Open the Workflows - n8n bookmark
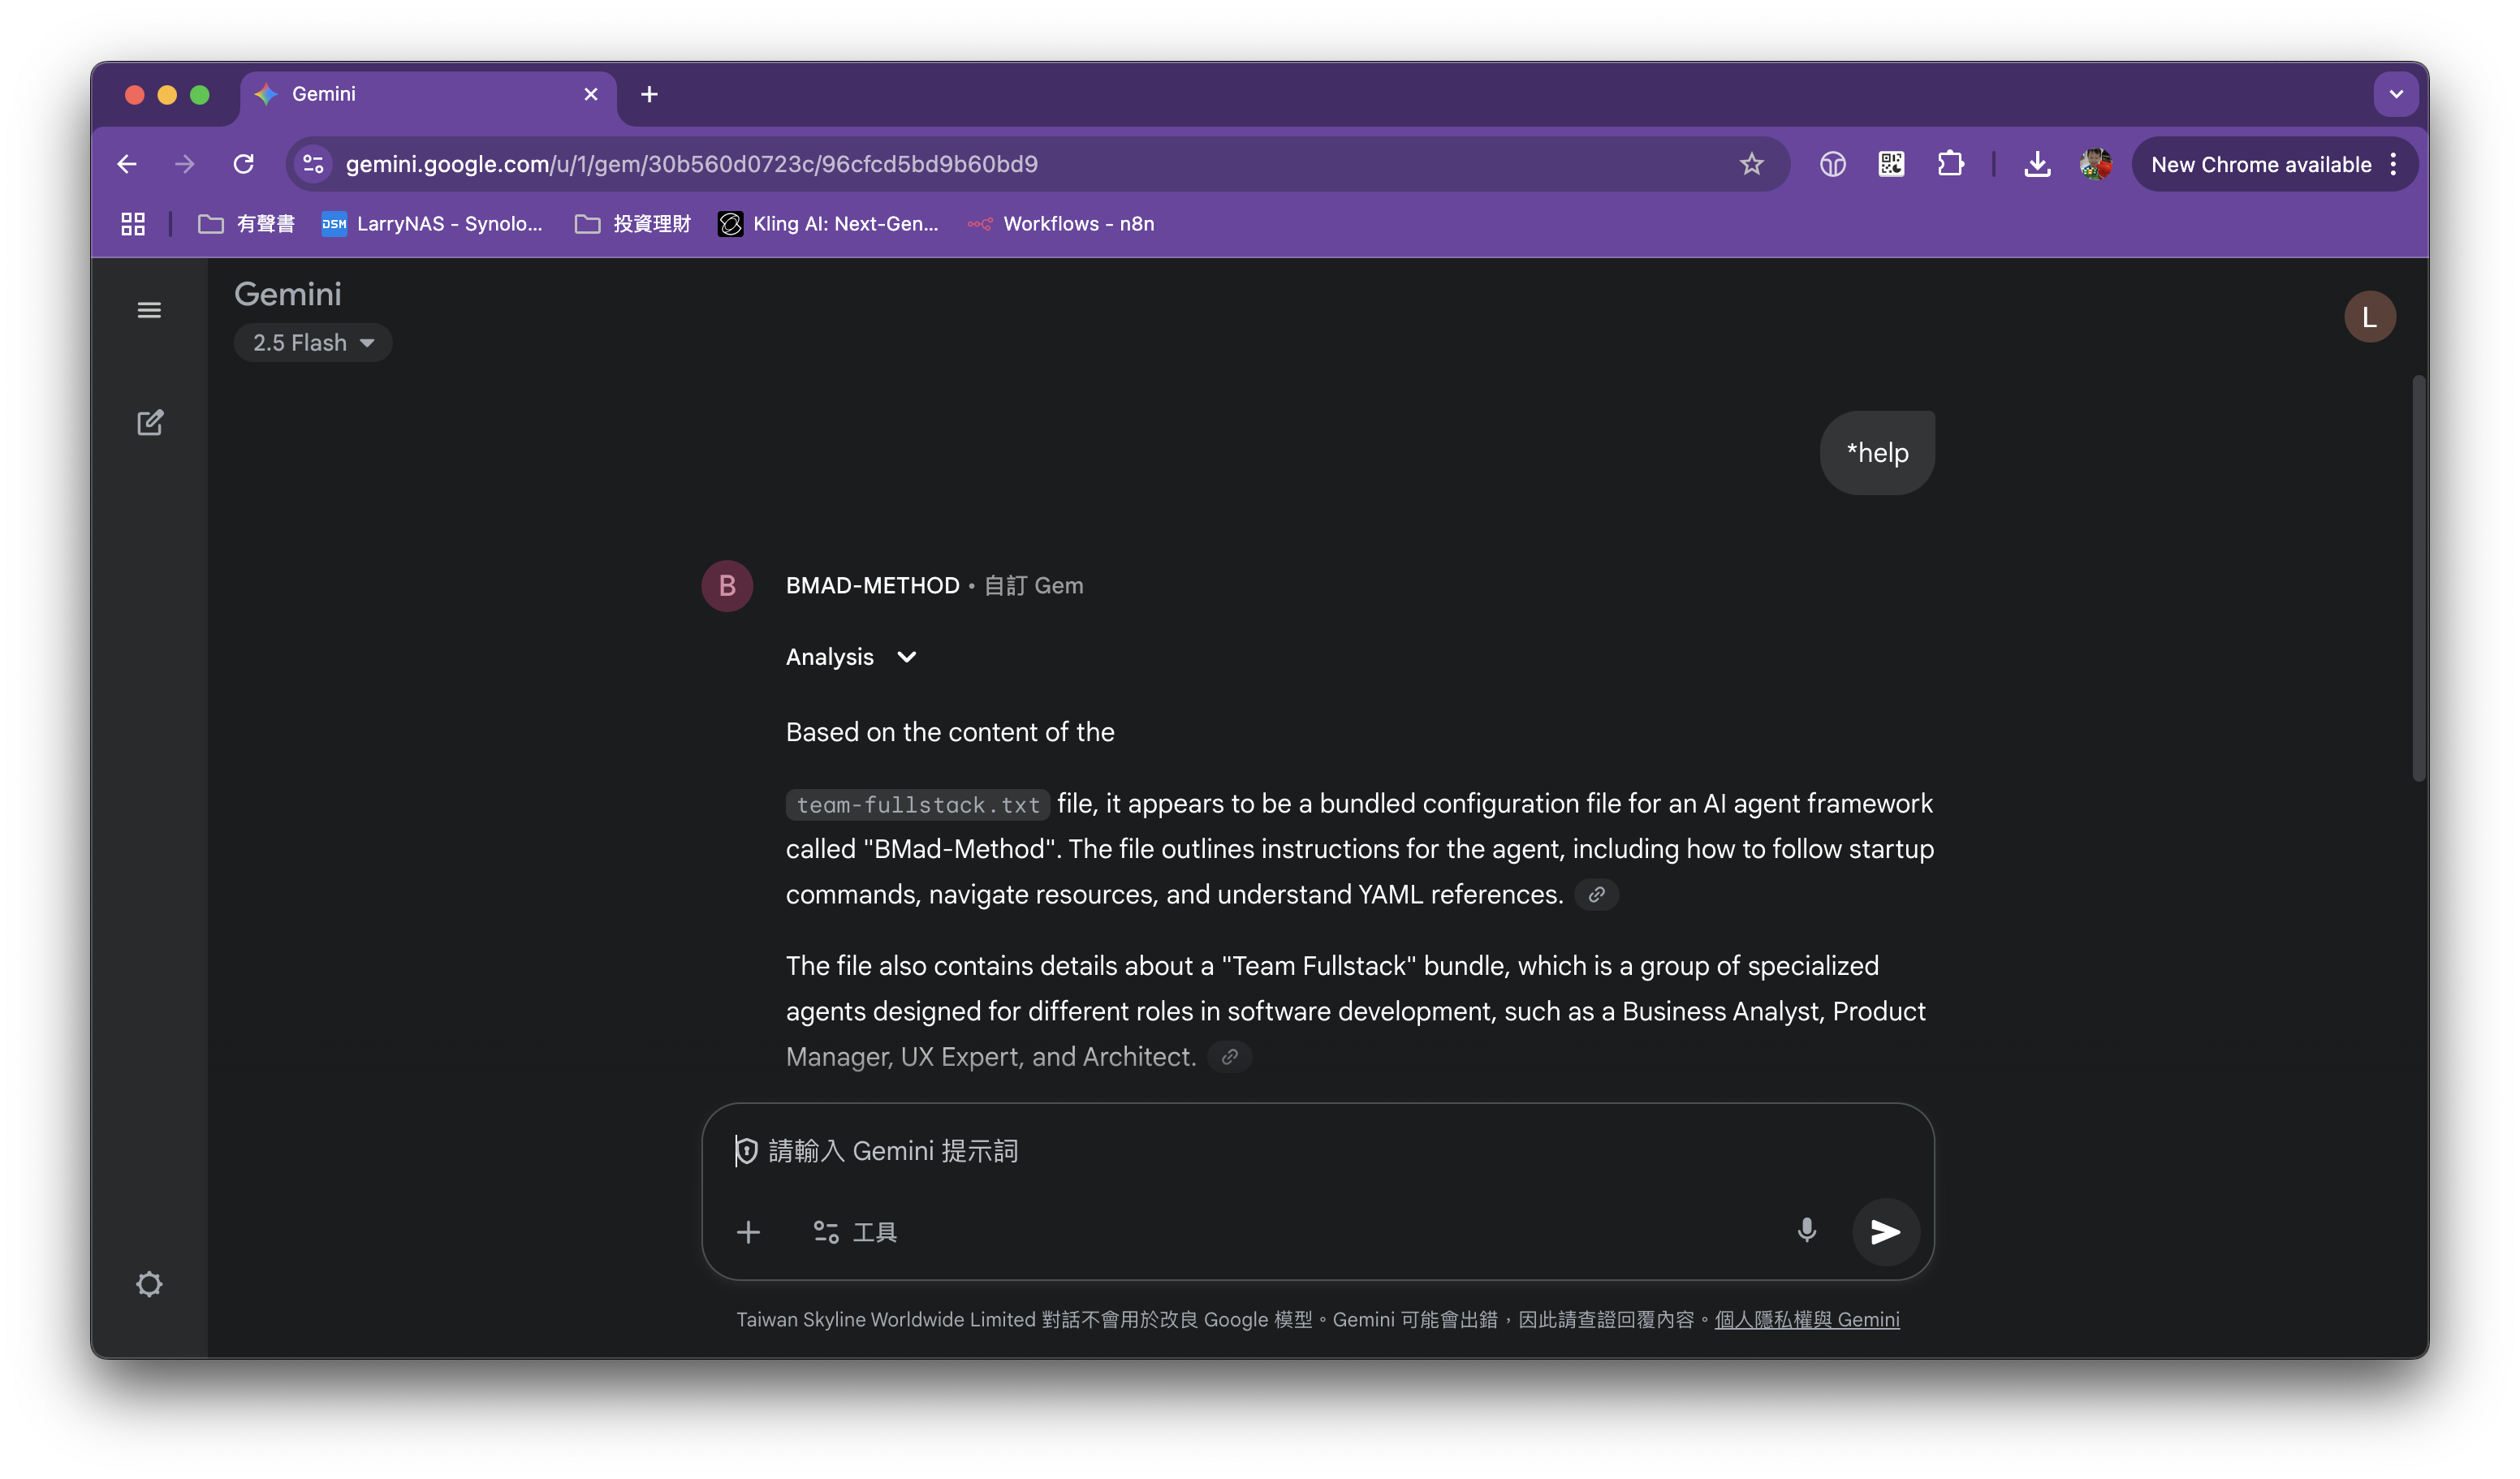 pyautogui.click(x=1060, y=224)
